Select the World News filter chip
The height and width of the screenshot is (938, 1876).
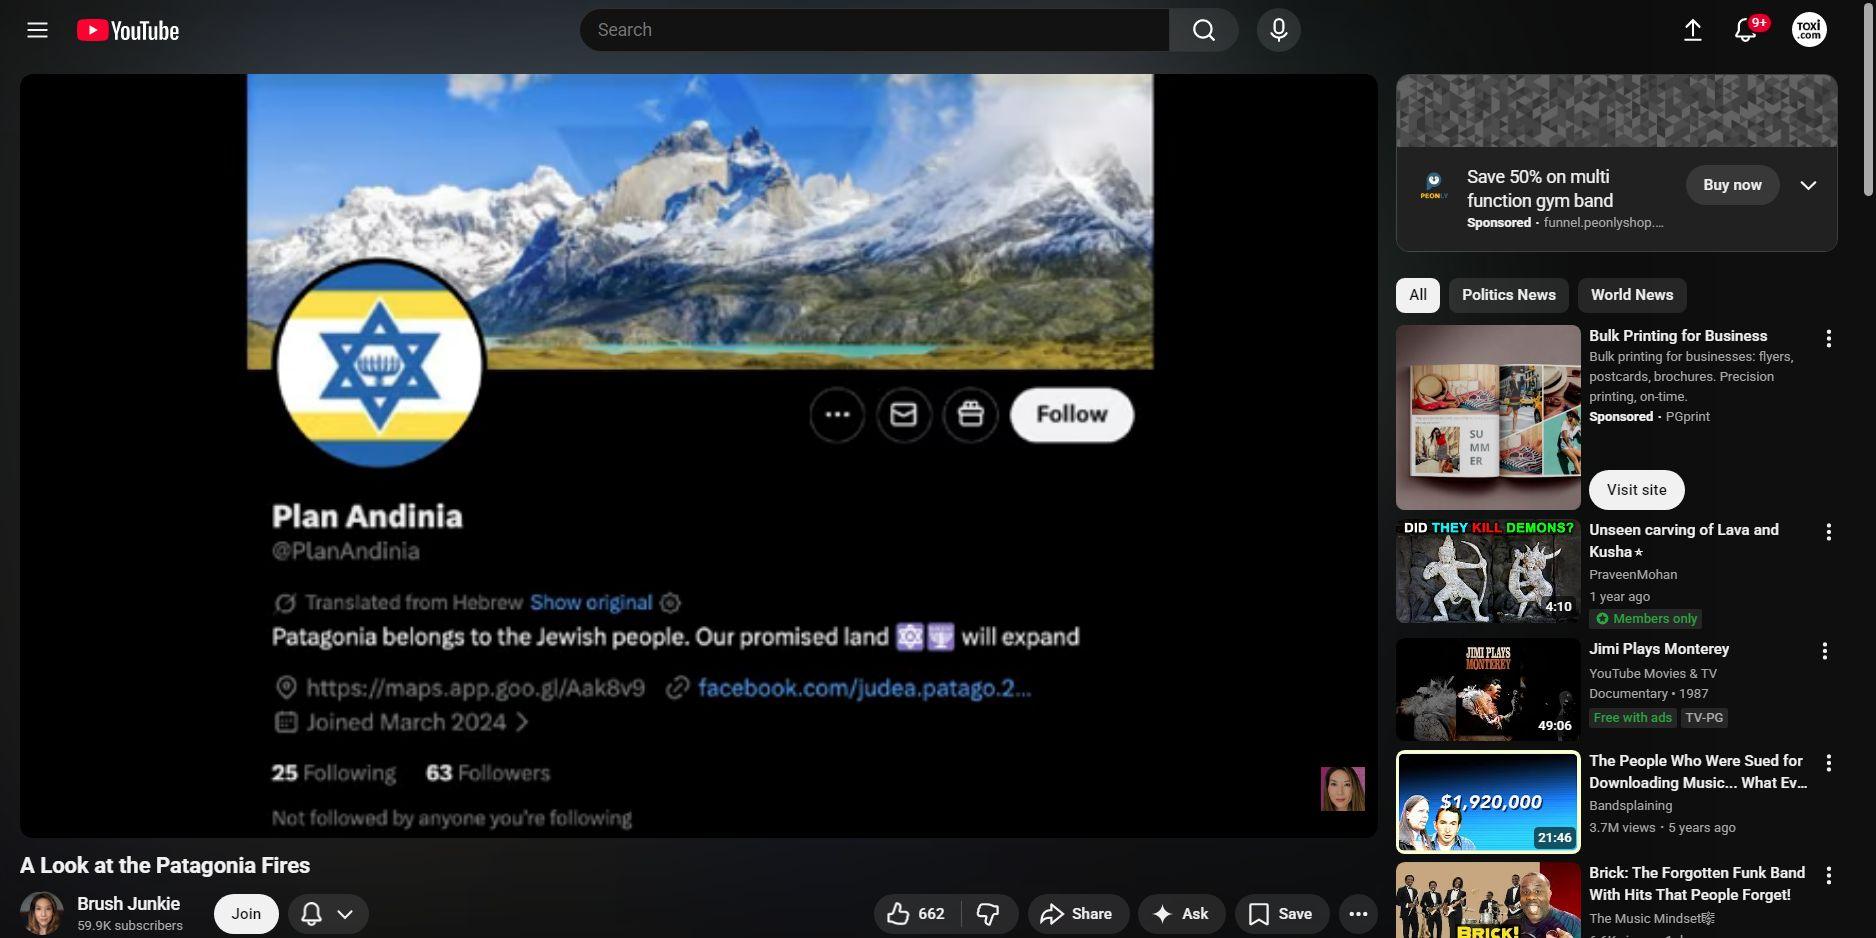pyautogui.click(x=1631, y=295)
